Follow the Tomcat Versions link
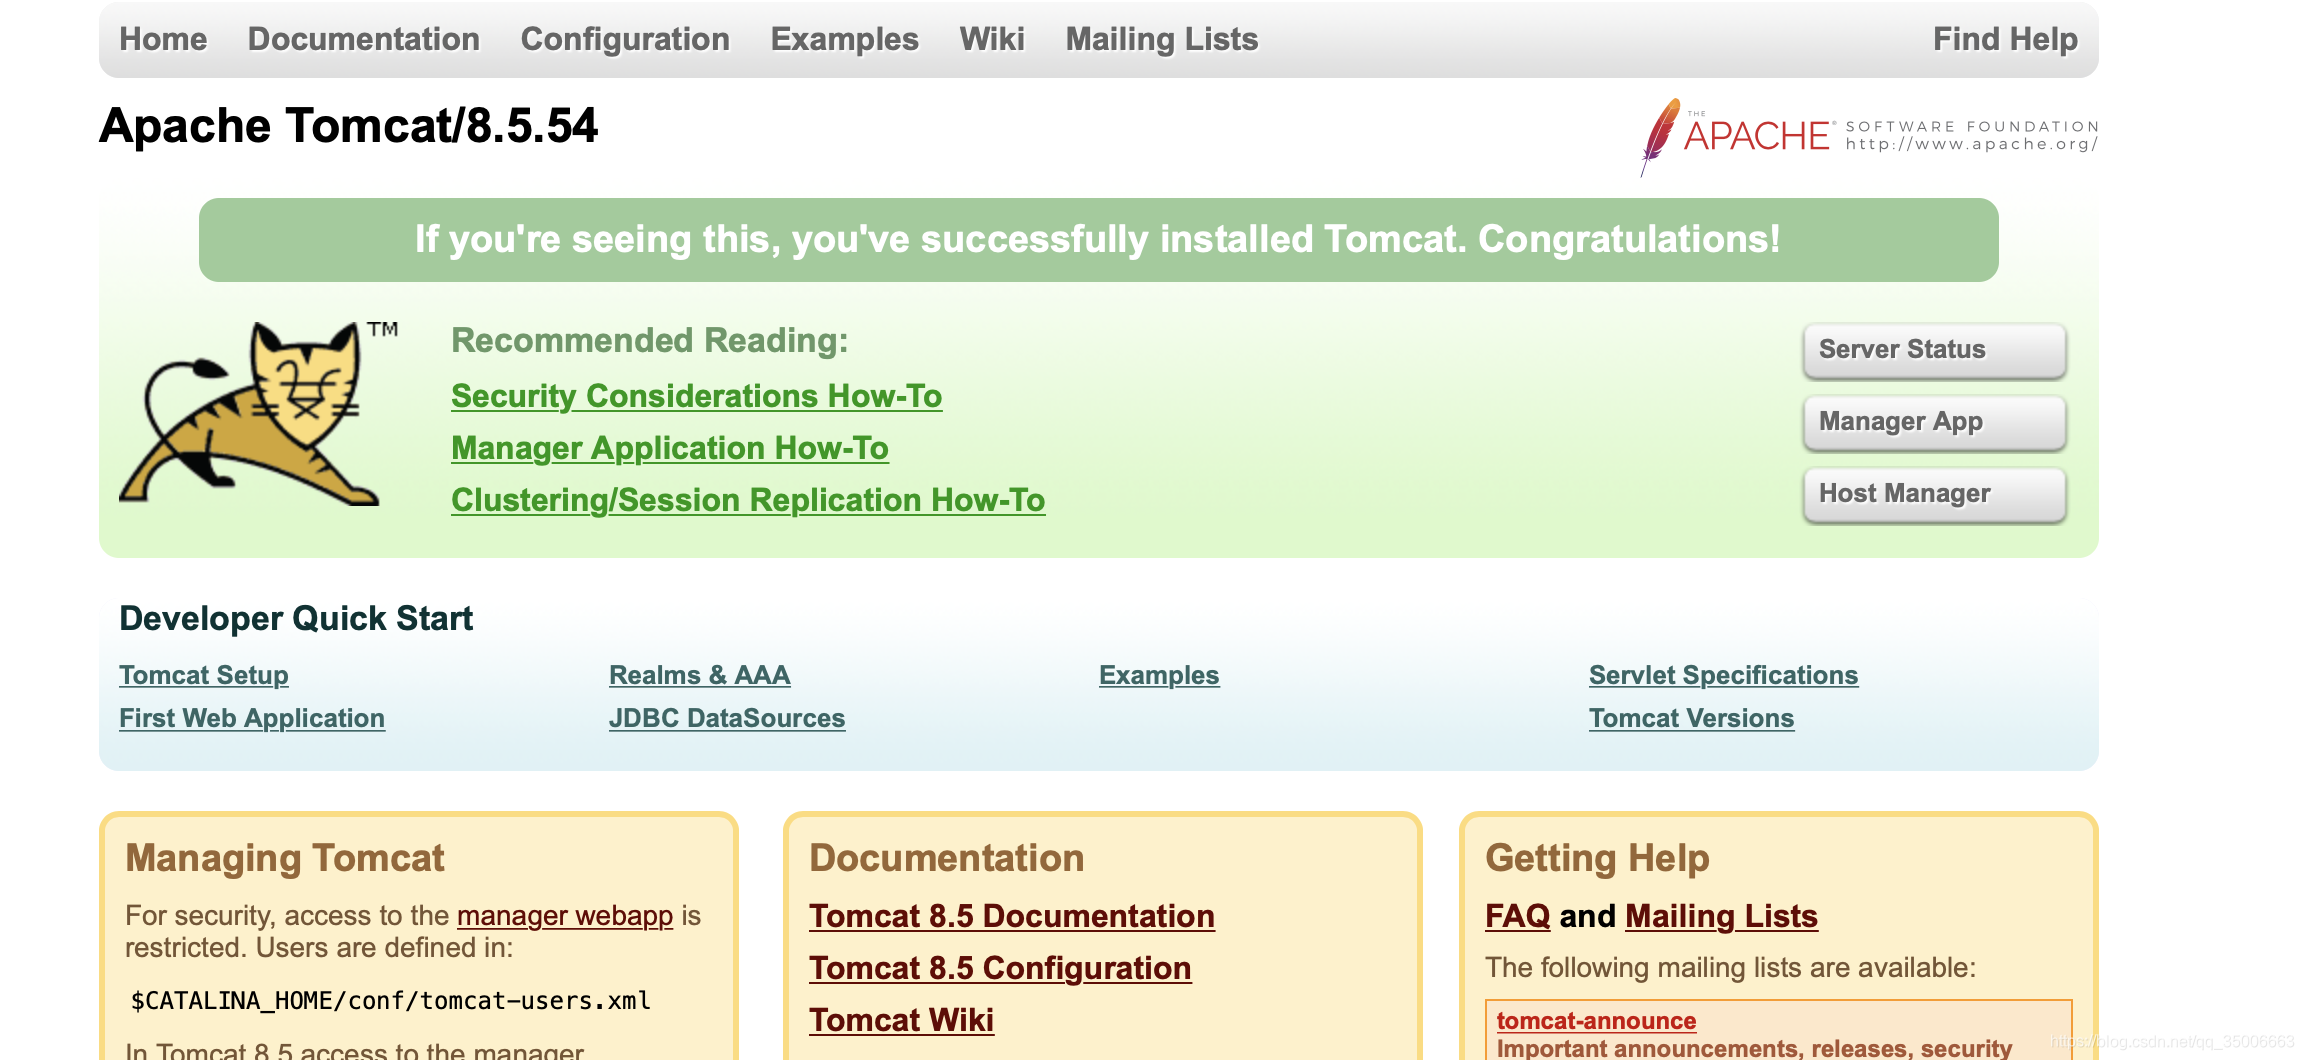The image size is (2304, 1060). (x=1692, y=718)
